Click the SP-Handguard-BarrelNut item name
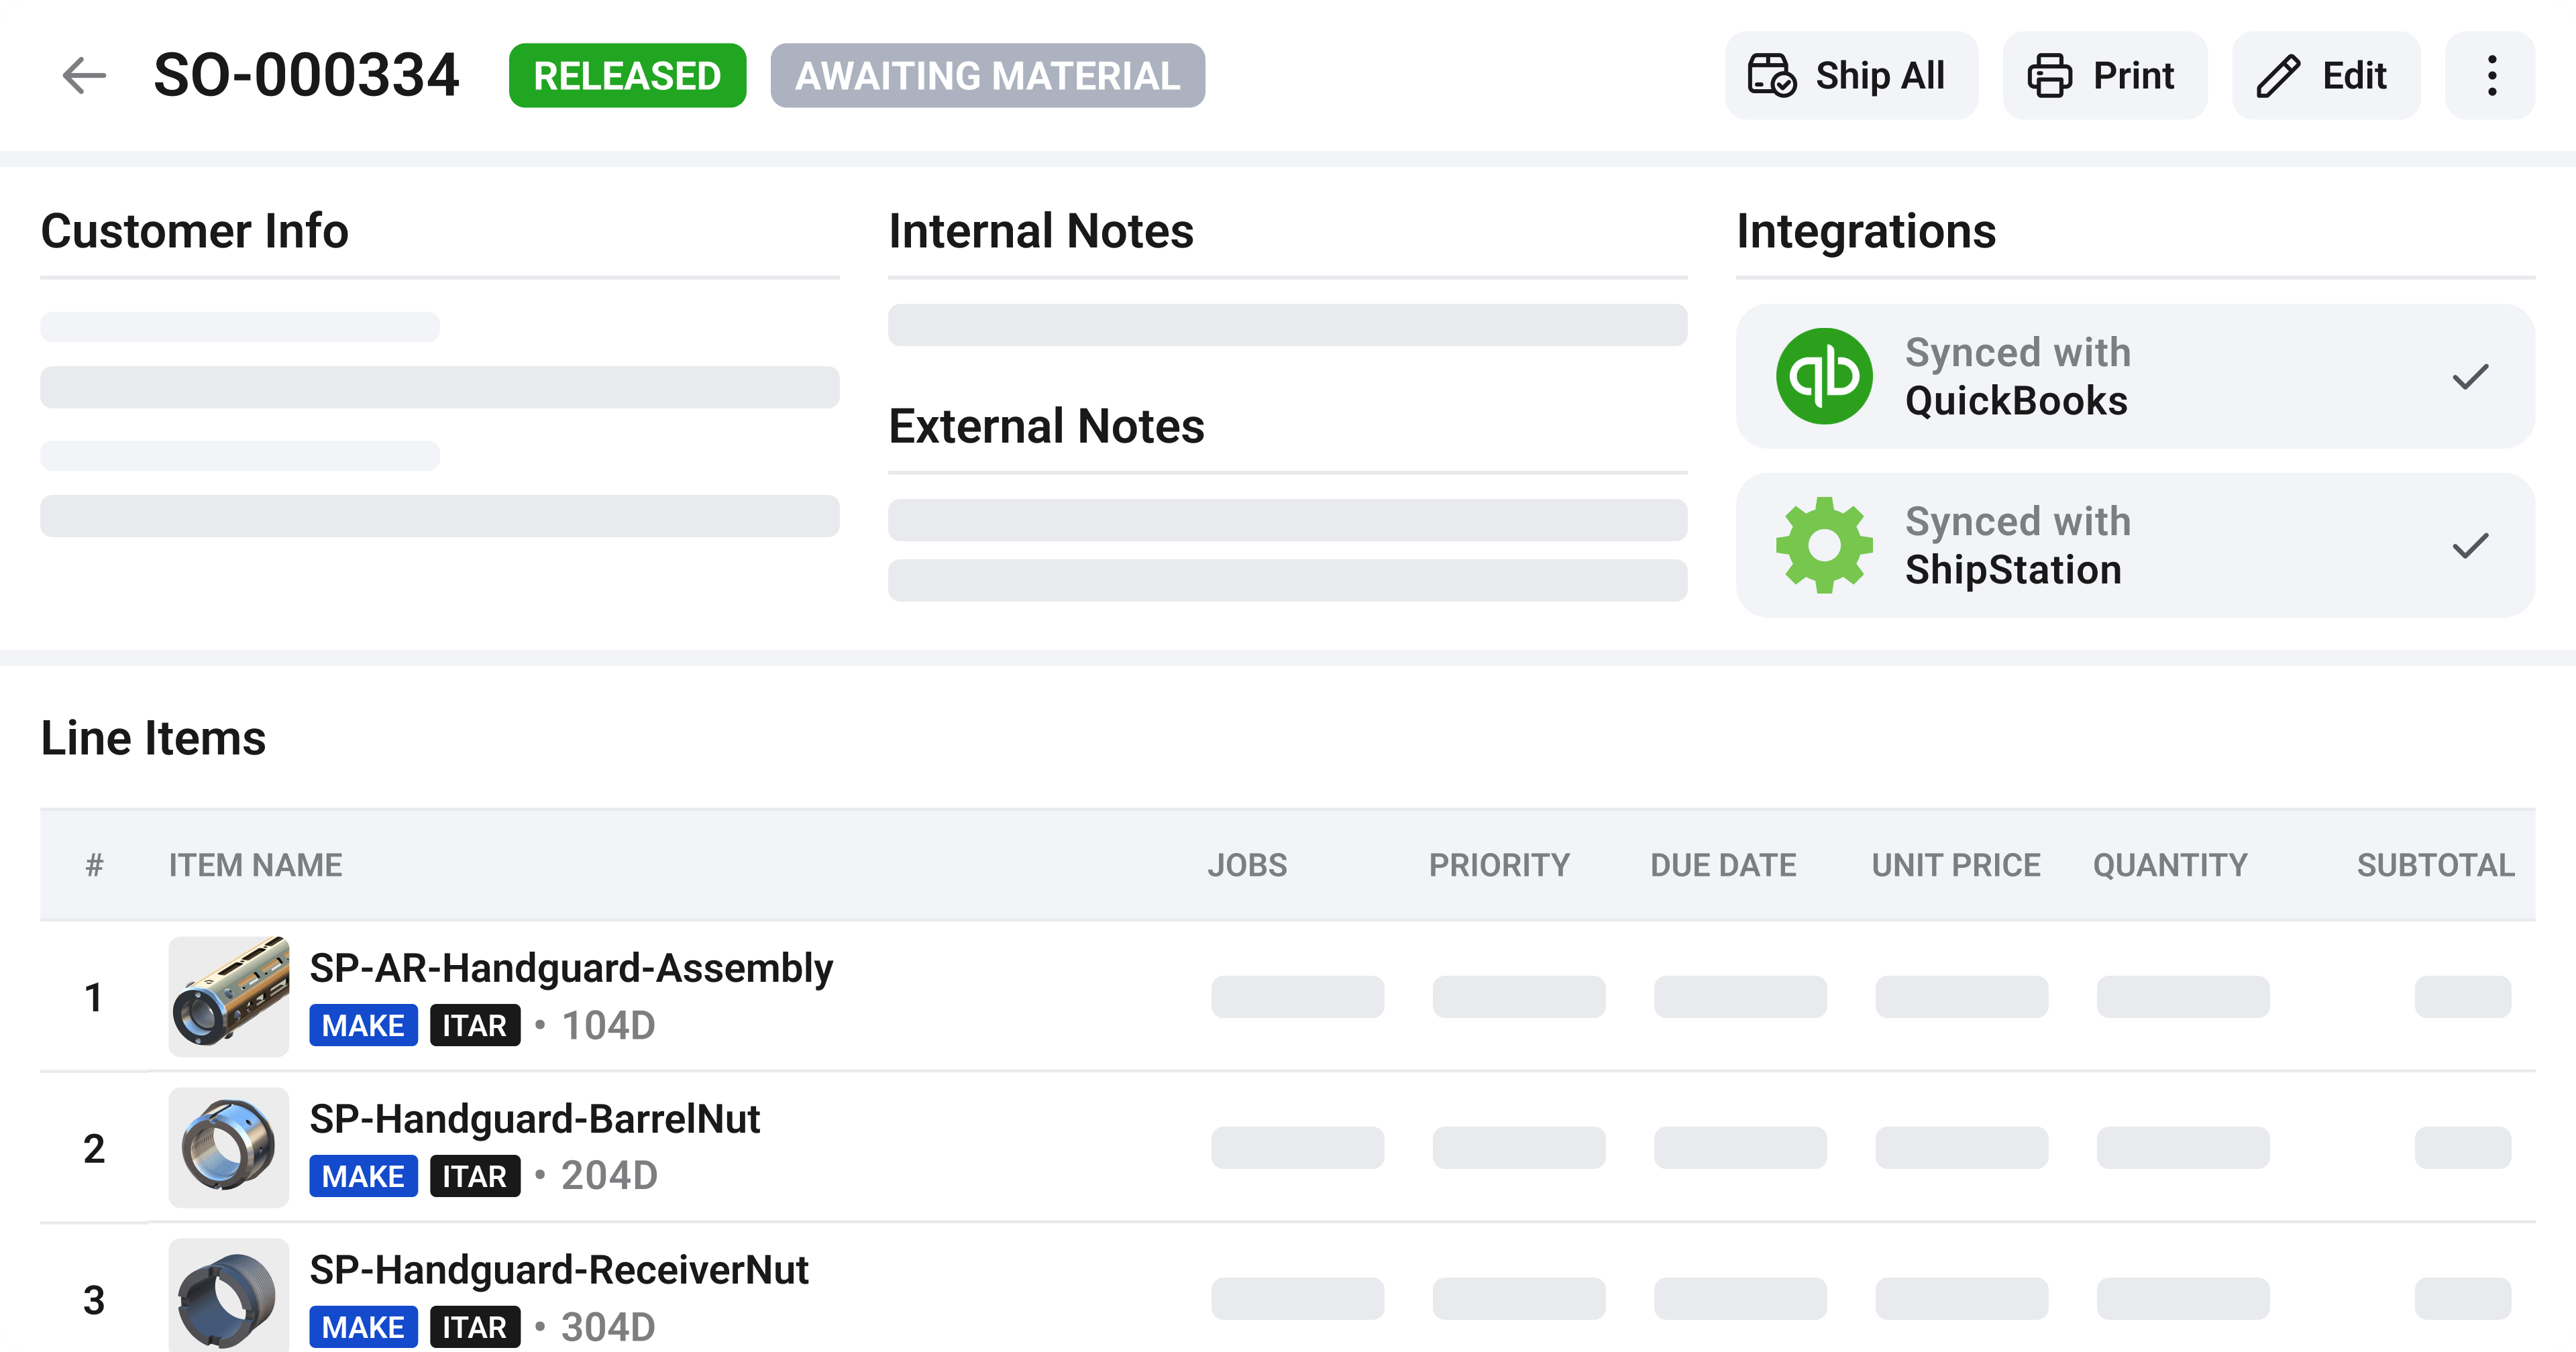Image resolution: width=2576 pixels, height=1352 pixels. tap(534, 1119)
